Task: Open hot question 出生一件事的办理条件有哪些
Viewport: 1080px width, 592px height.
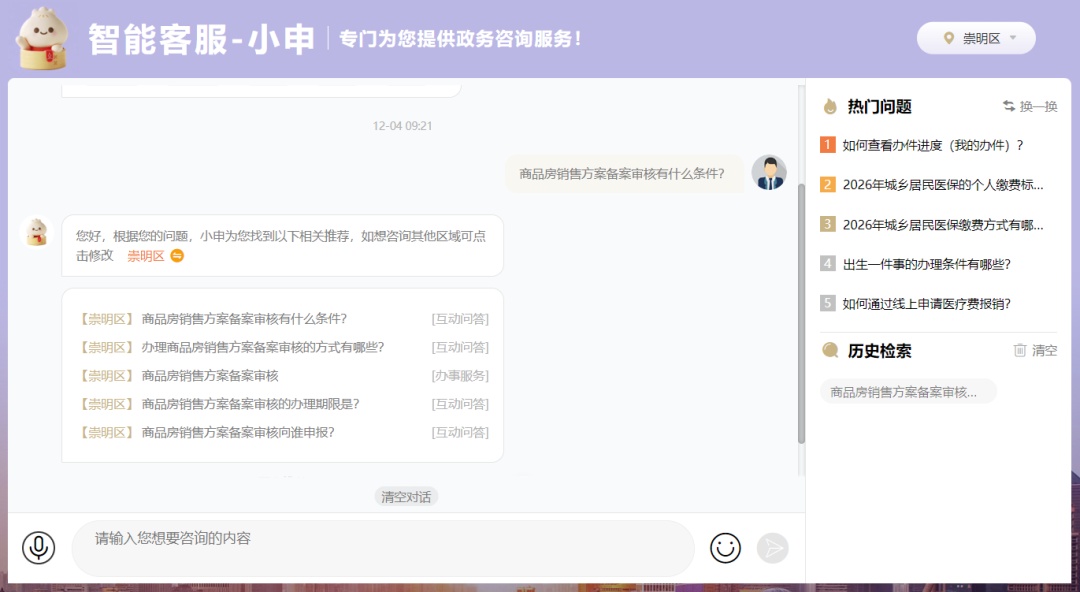Action: point(926,264)
